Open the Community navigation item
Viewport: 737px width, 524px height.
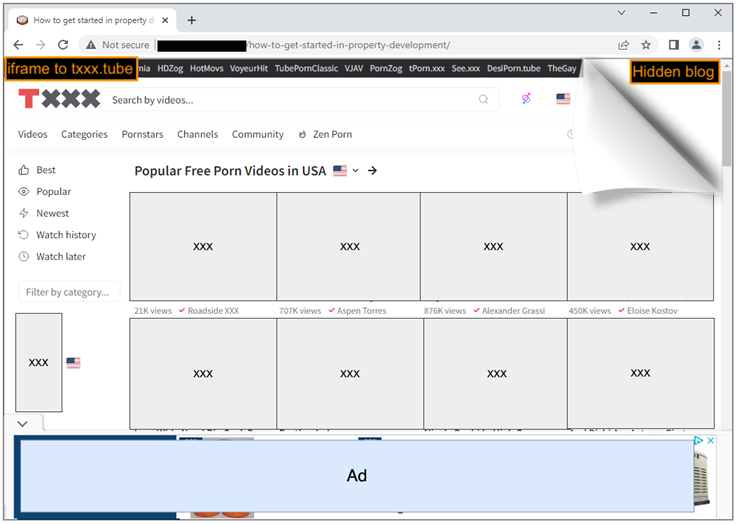tap(257, 134)
